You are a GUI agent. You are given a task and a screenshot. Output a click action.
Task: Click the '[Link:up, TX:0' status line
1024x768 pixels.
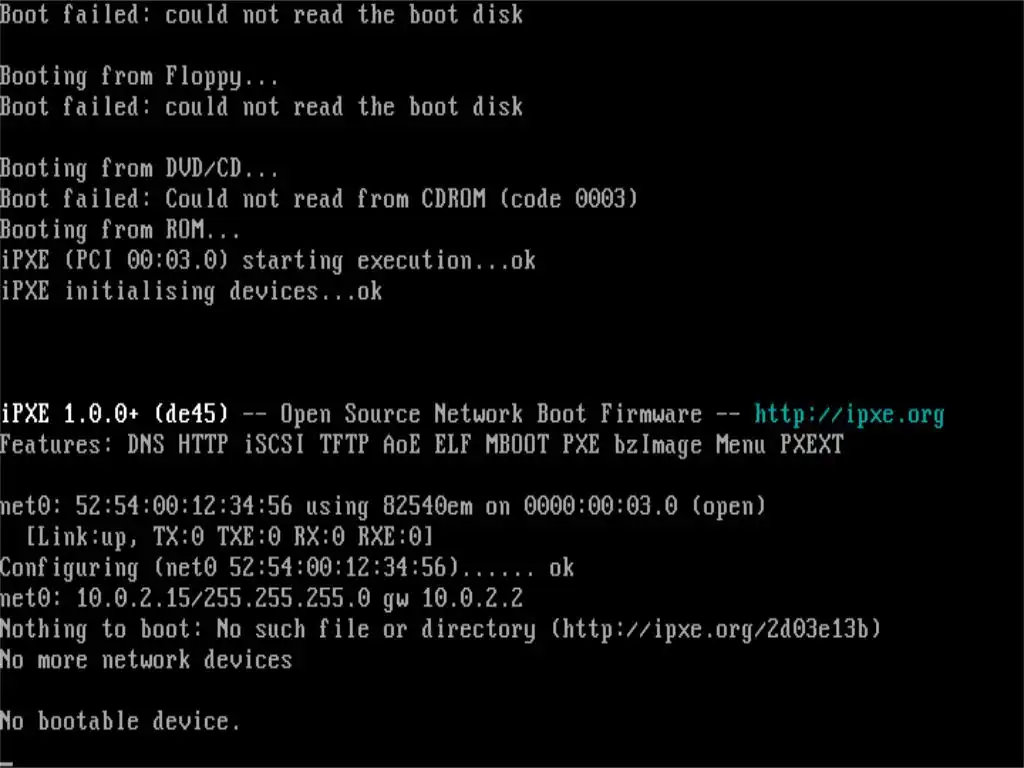point(229,537)
